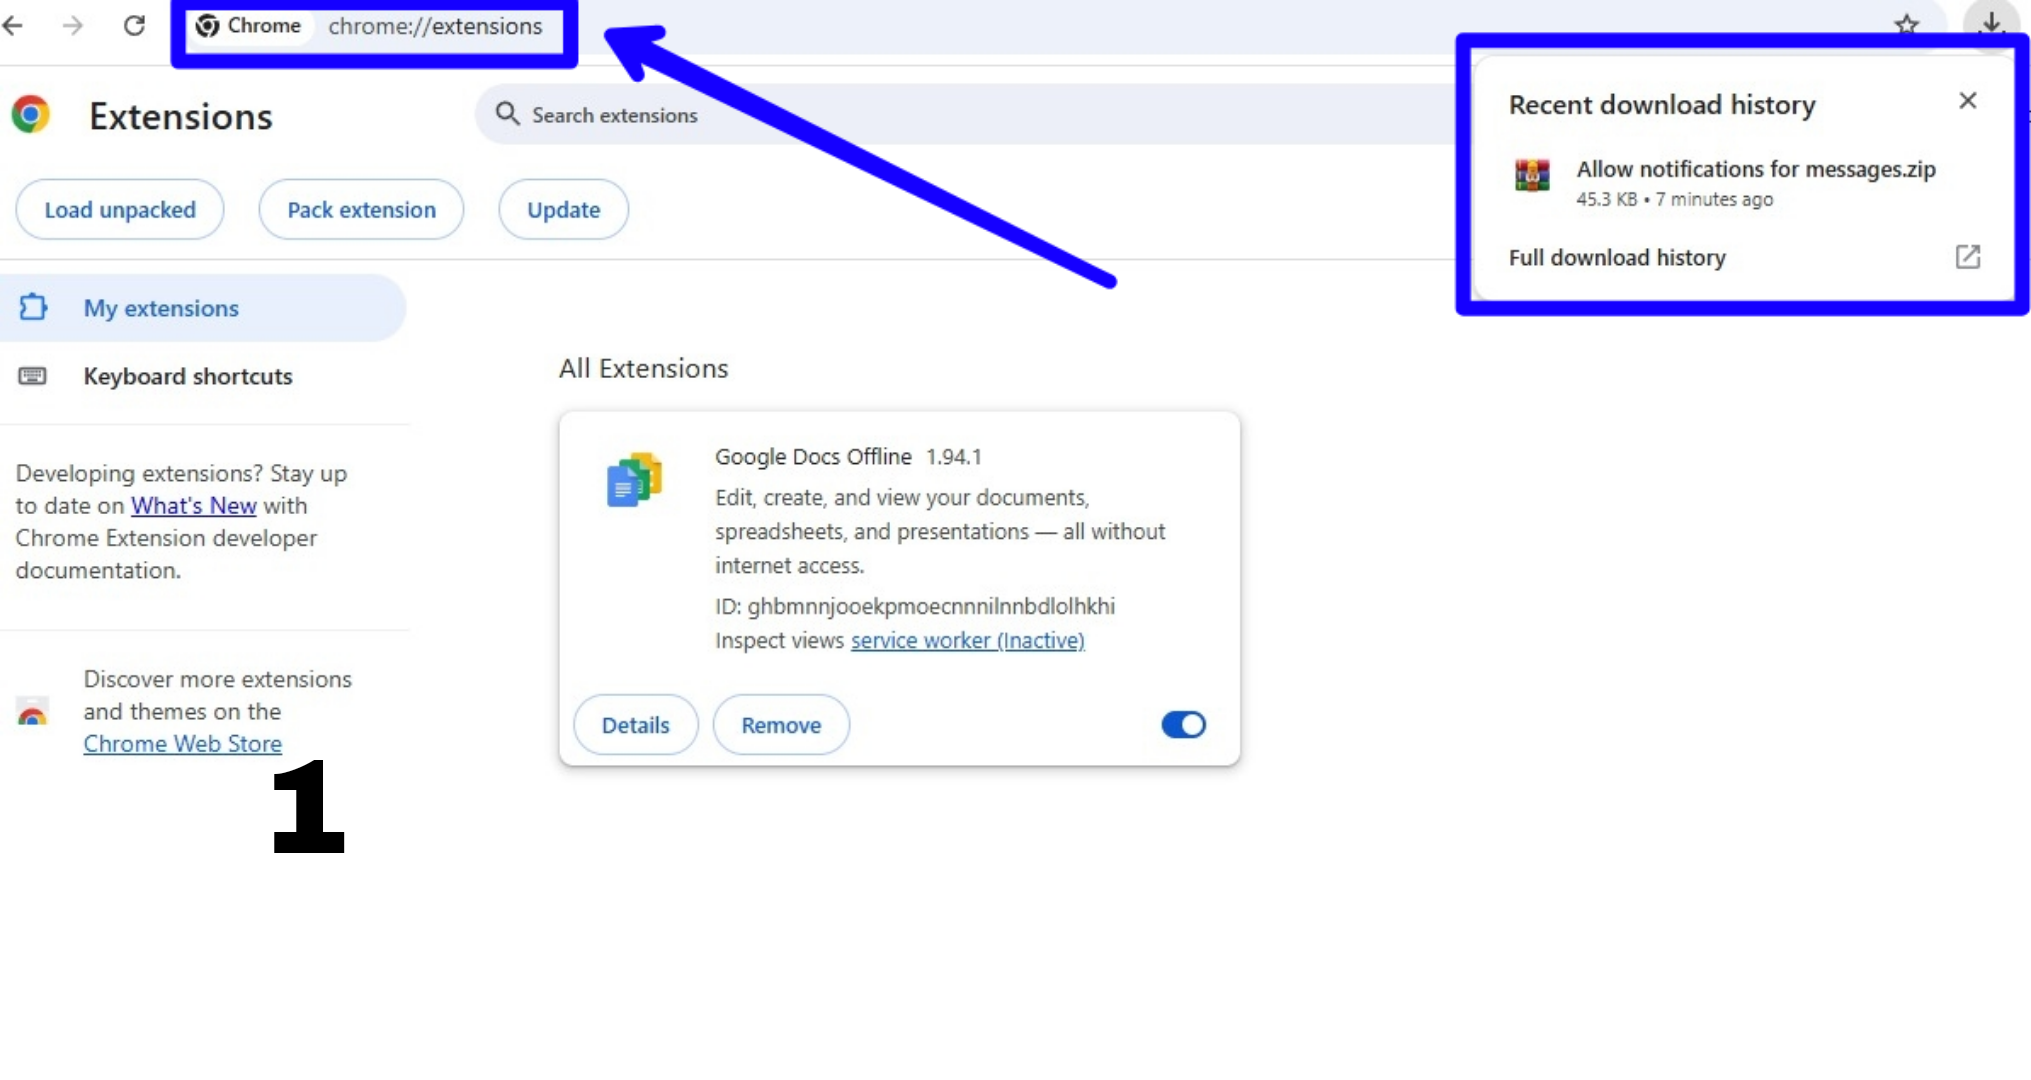
Task: Open the Chrome Web Store link
Action: coord(183,744)
